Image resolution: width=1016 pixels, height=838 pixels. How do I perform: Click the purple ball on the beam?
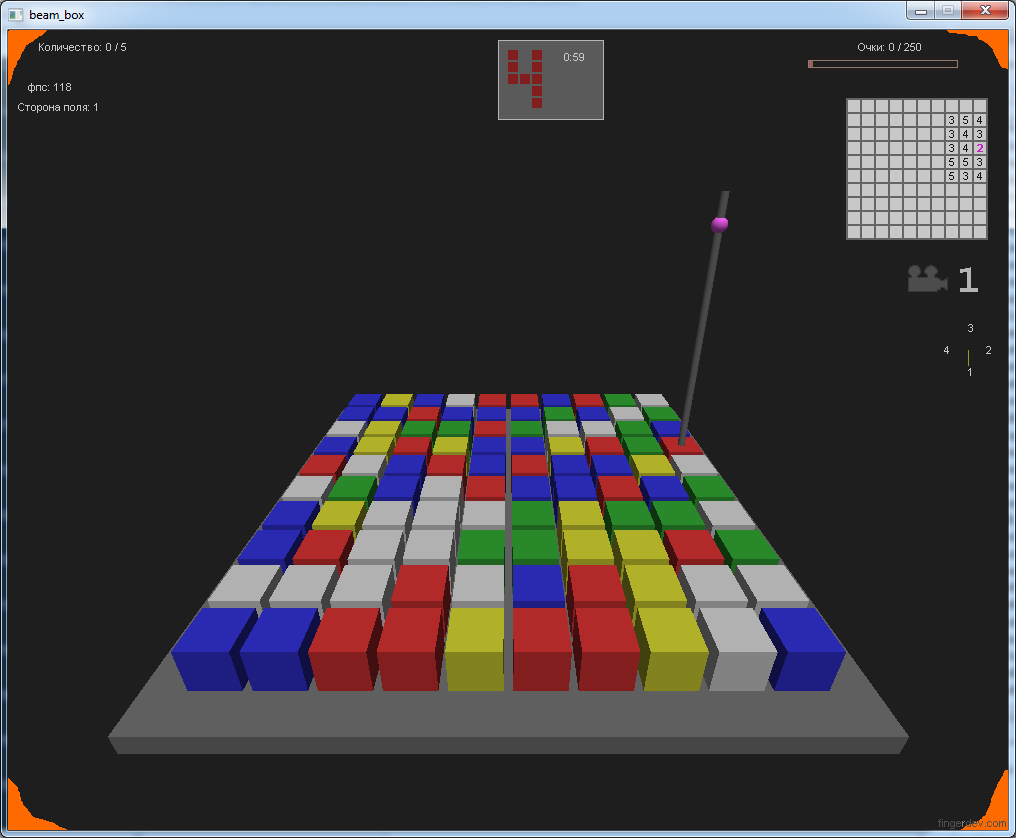pos(719,224)
